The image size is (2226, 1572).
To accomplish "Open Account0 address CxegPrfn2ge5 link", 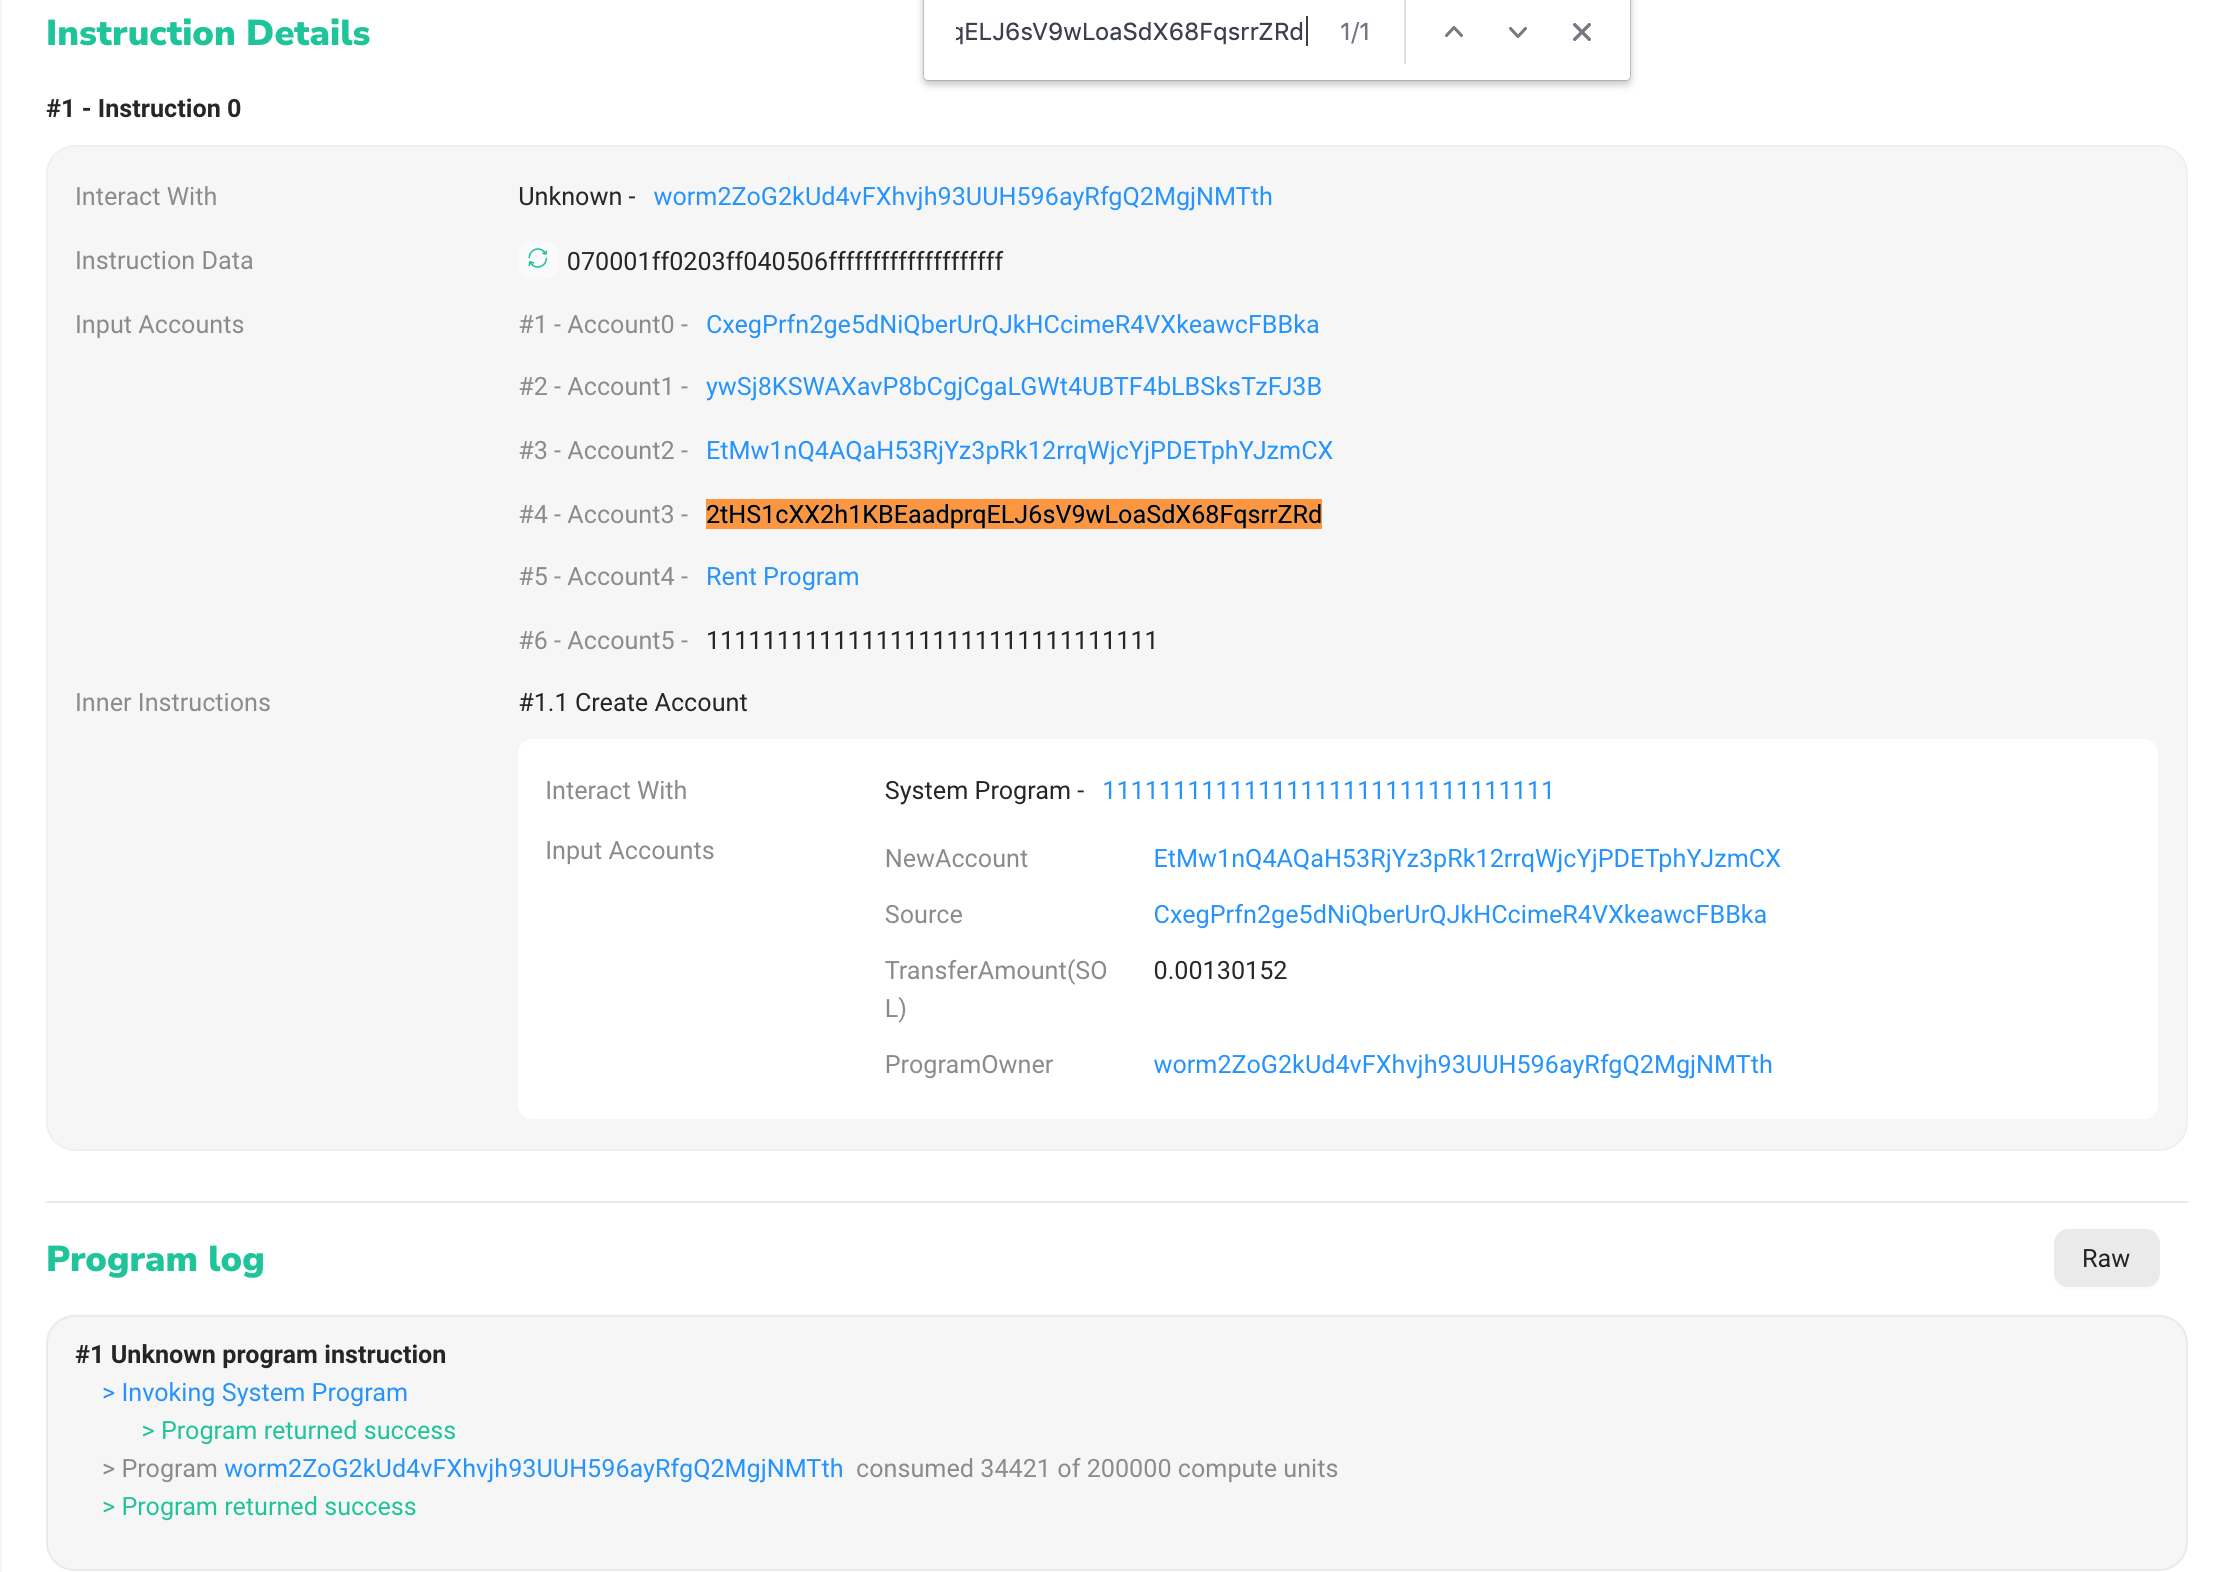I will click(1012, 324).
